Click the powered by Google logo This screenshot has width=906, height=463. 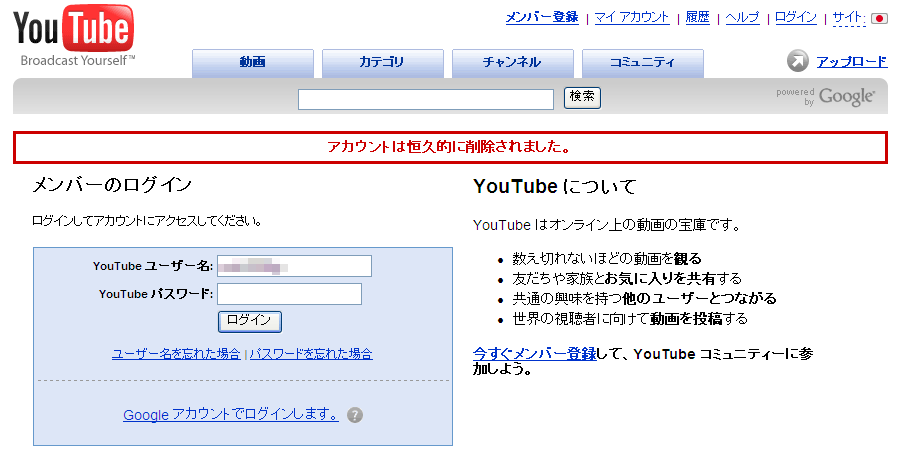point(826,97)
